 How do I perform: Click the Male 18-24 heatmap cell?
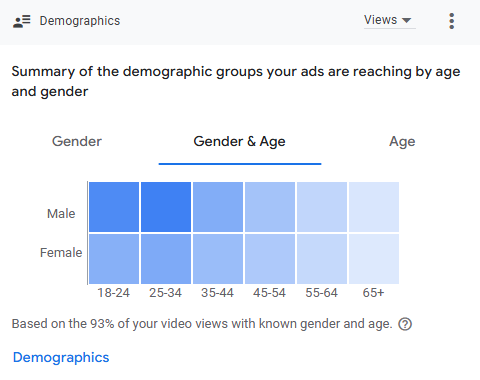coord(114,207)
